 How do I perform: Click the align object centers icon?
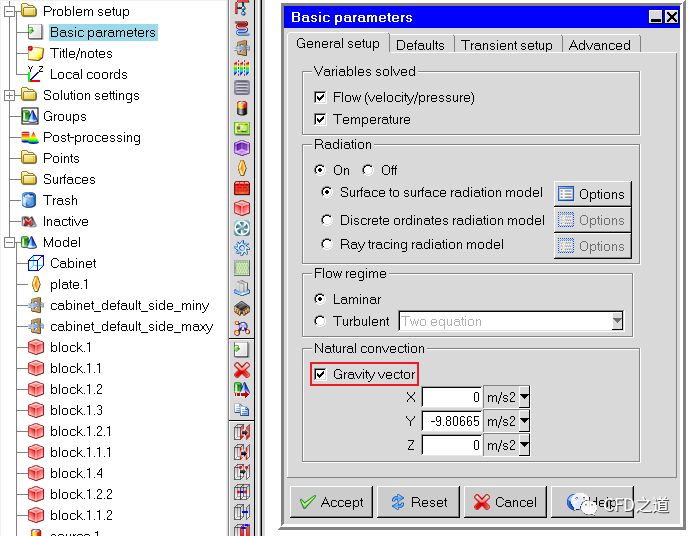242,492
